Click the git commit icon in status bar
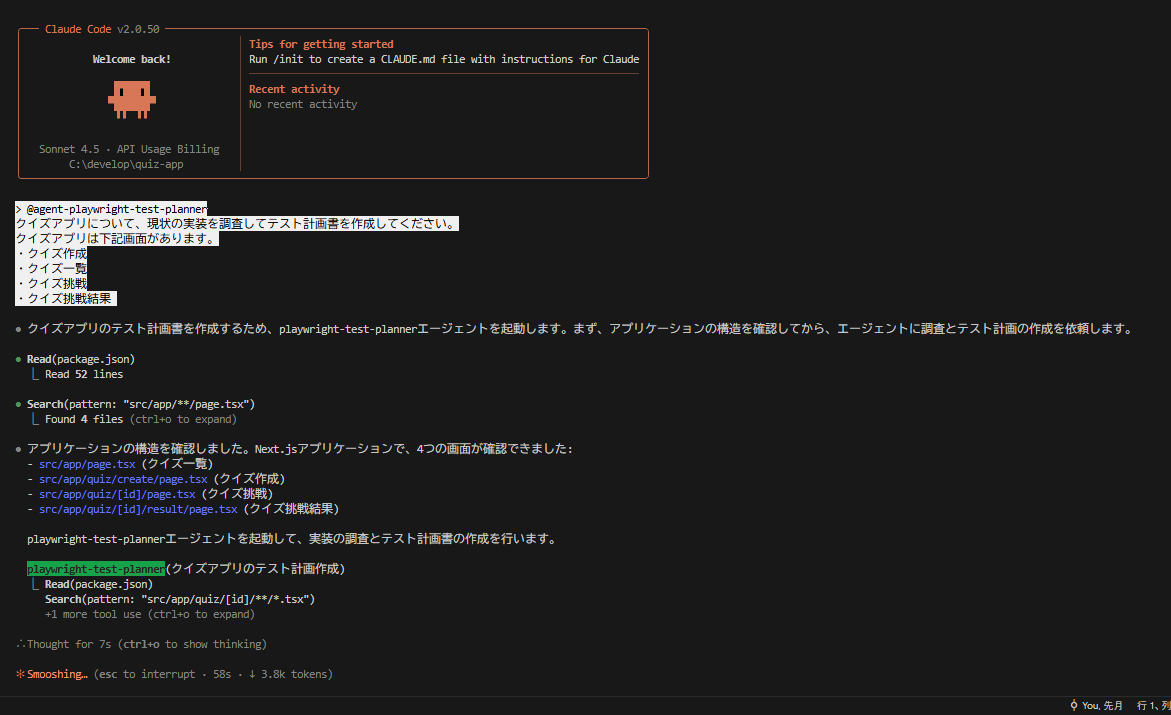1171x715 pixels. point(1073,706)
